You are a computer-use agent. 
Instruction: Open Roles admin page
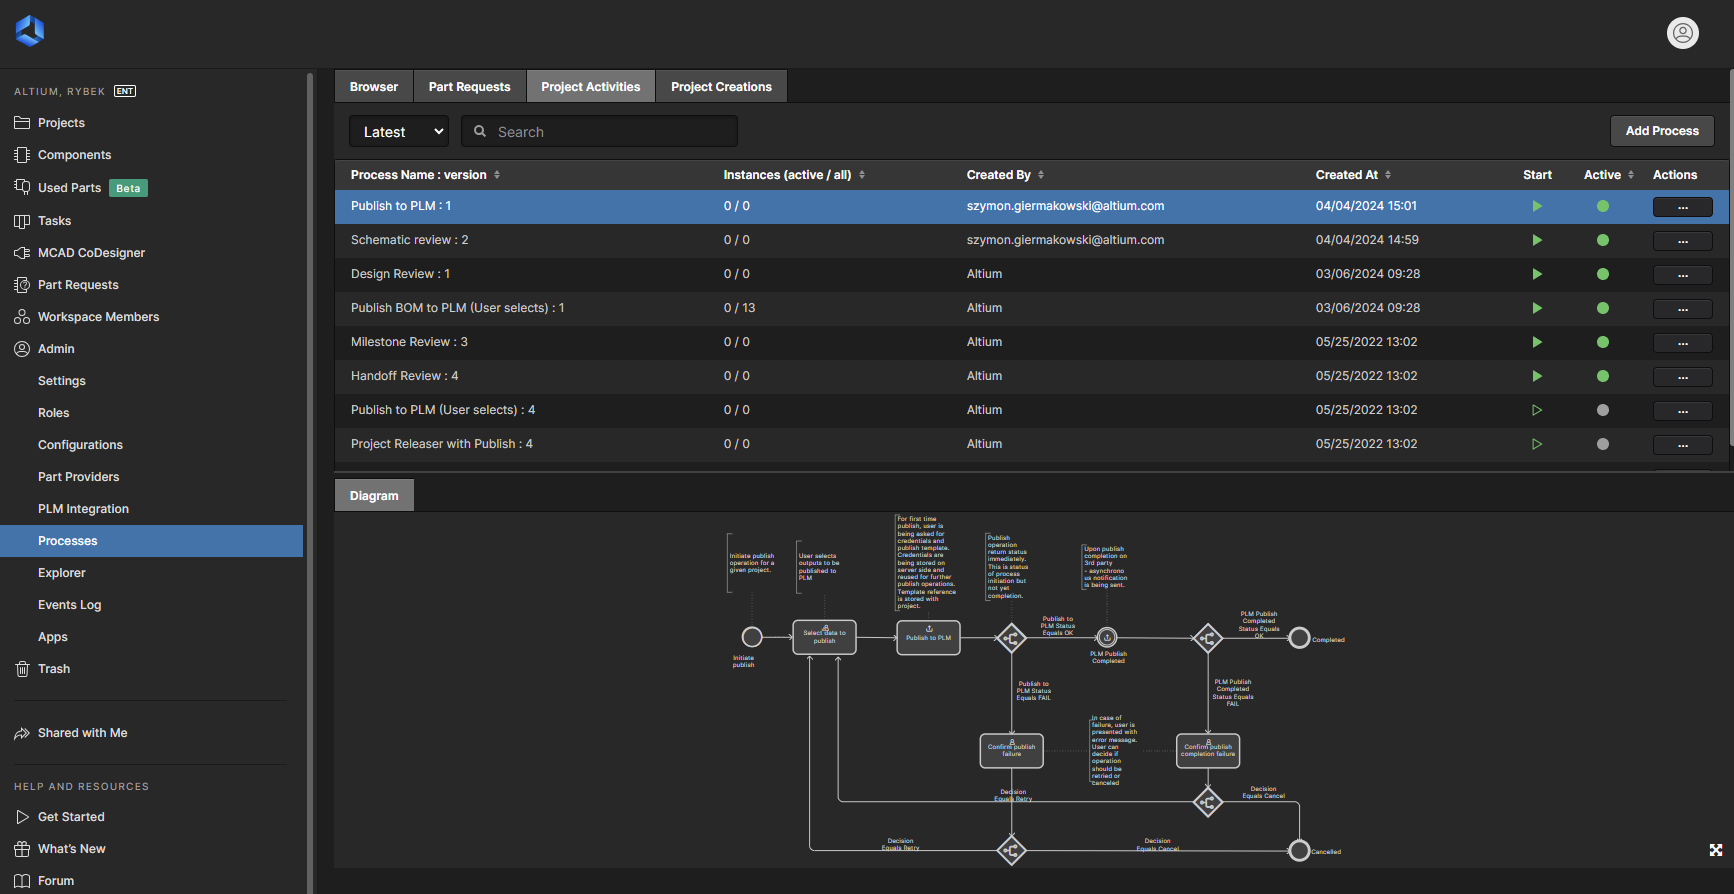point(54,413)
